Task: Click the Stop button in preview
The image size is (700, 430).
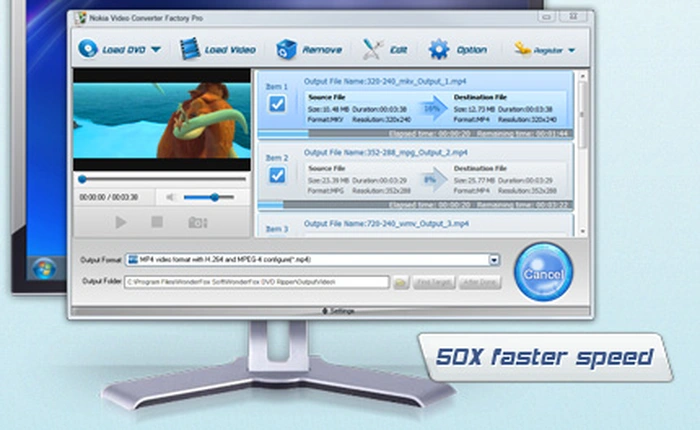Action: (157, 221)
